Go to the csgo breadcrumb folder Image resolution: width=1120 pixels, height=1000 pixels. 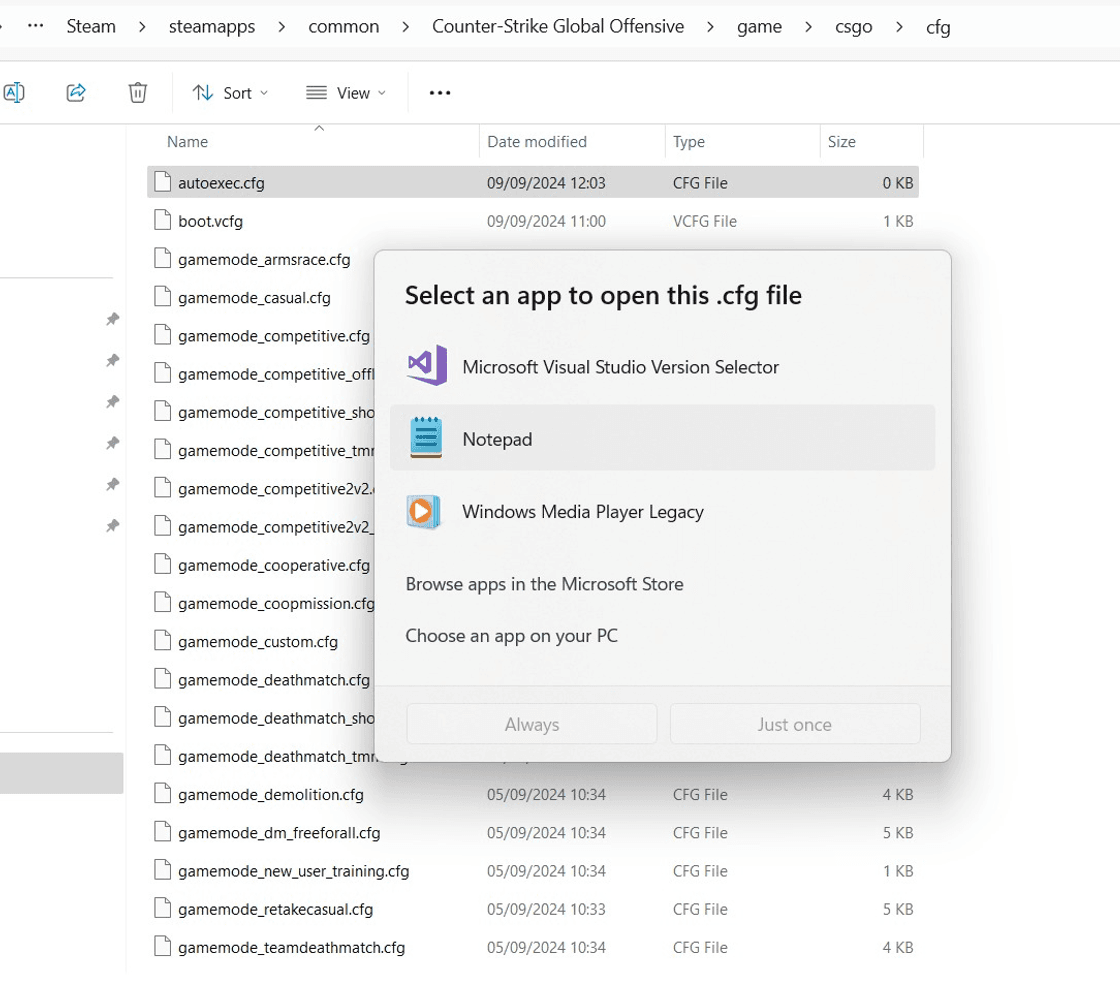[x=853, y=27]
